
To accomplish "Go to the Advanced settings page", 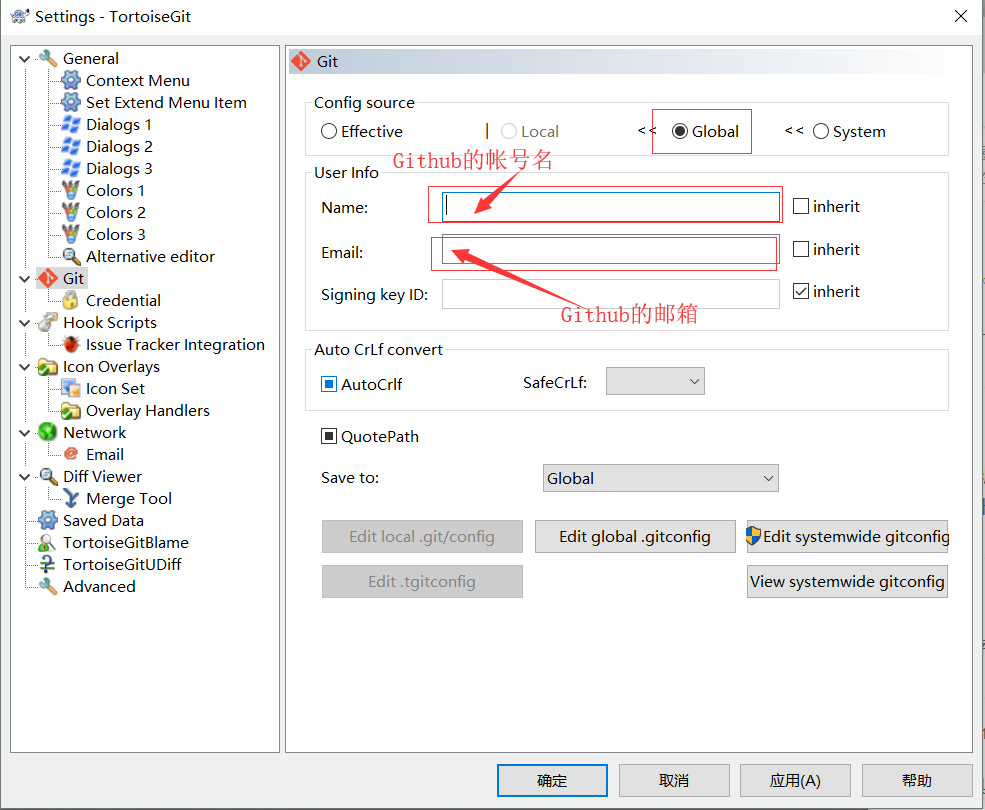I will tap(99, 587).
